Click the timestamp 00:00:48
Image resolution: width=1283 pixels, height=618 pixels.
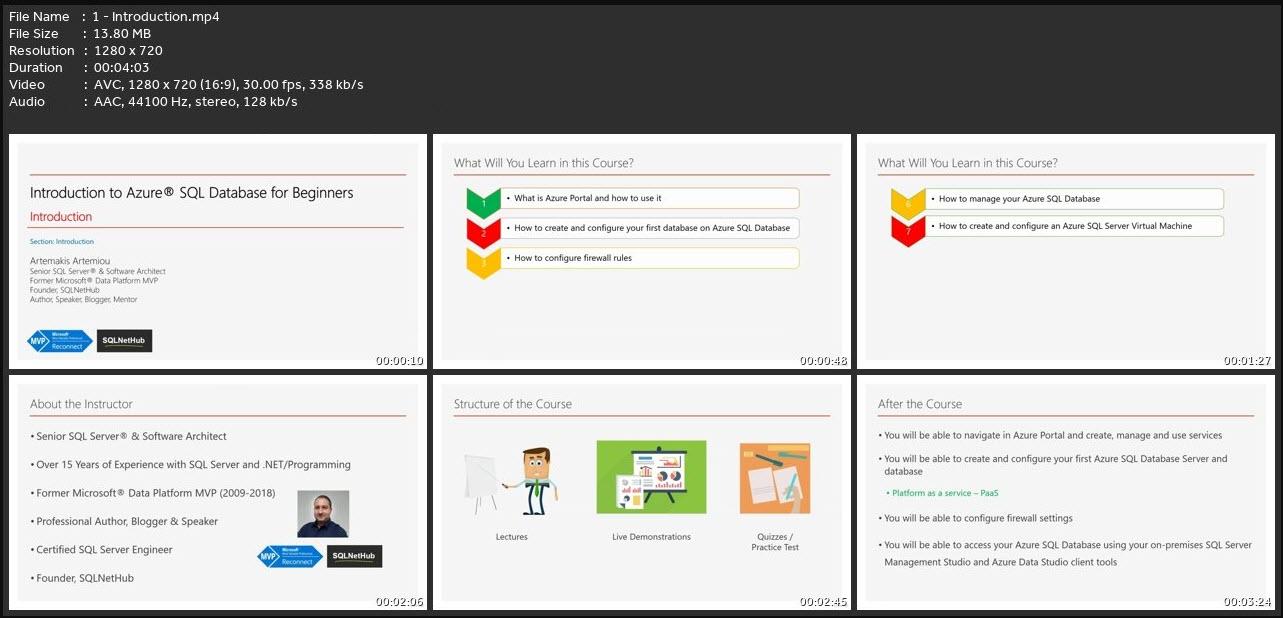point(824,361)
